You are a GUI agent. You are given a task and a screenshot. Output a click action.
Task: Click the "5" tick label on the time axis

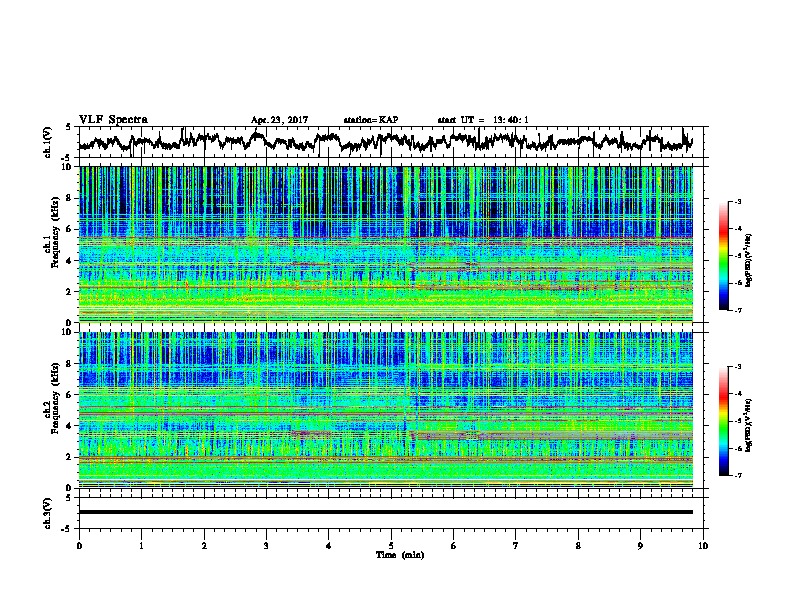(x=391, y=546)
